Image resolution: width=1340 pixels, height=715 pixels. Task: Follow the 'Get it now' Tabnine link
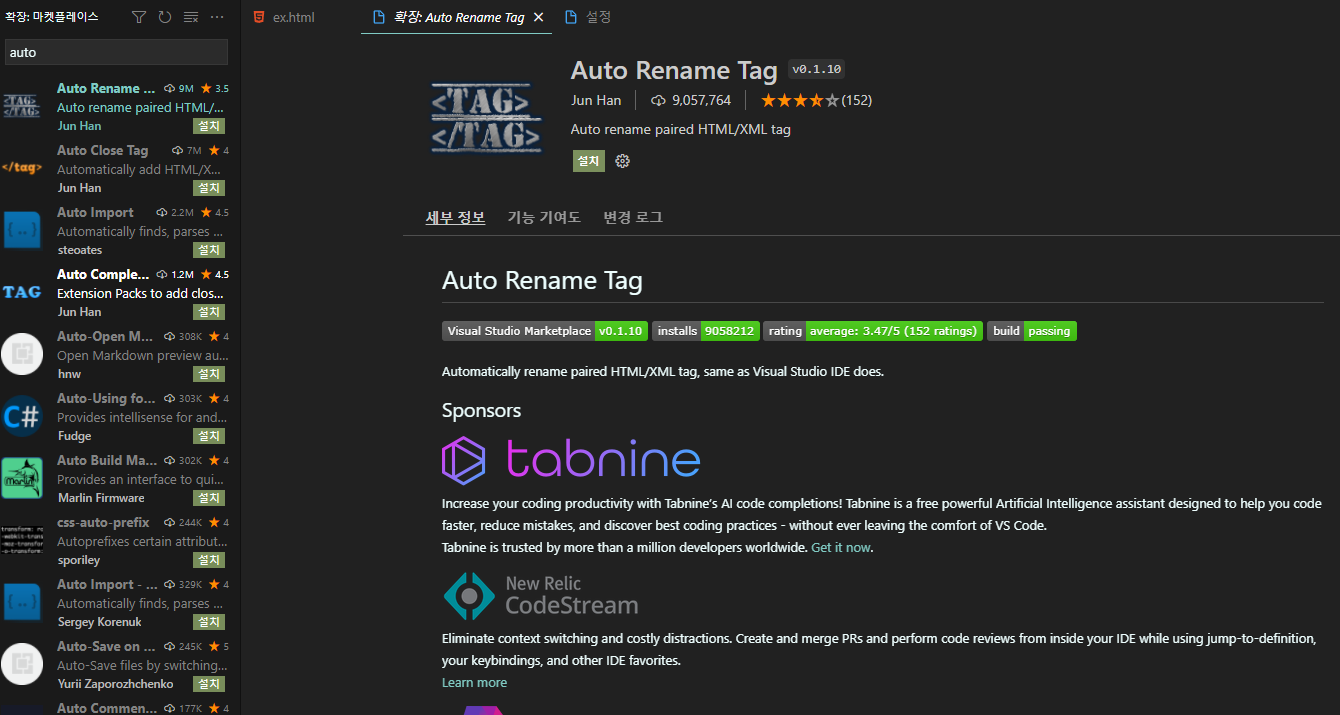tap(841, 548)
